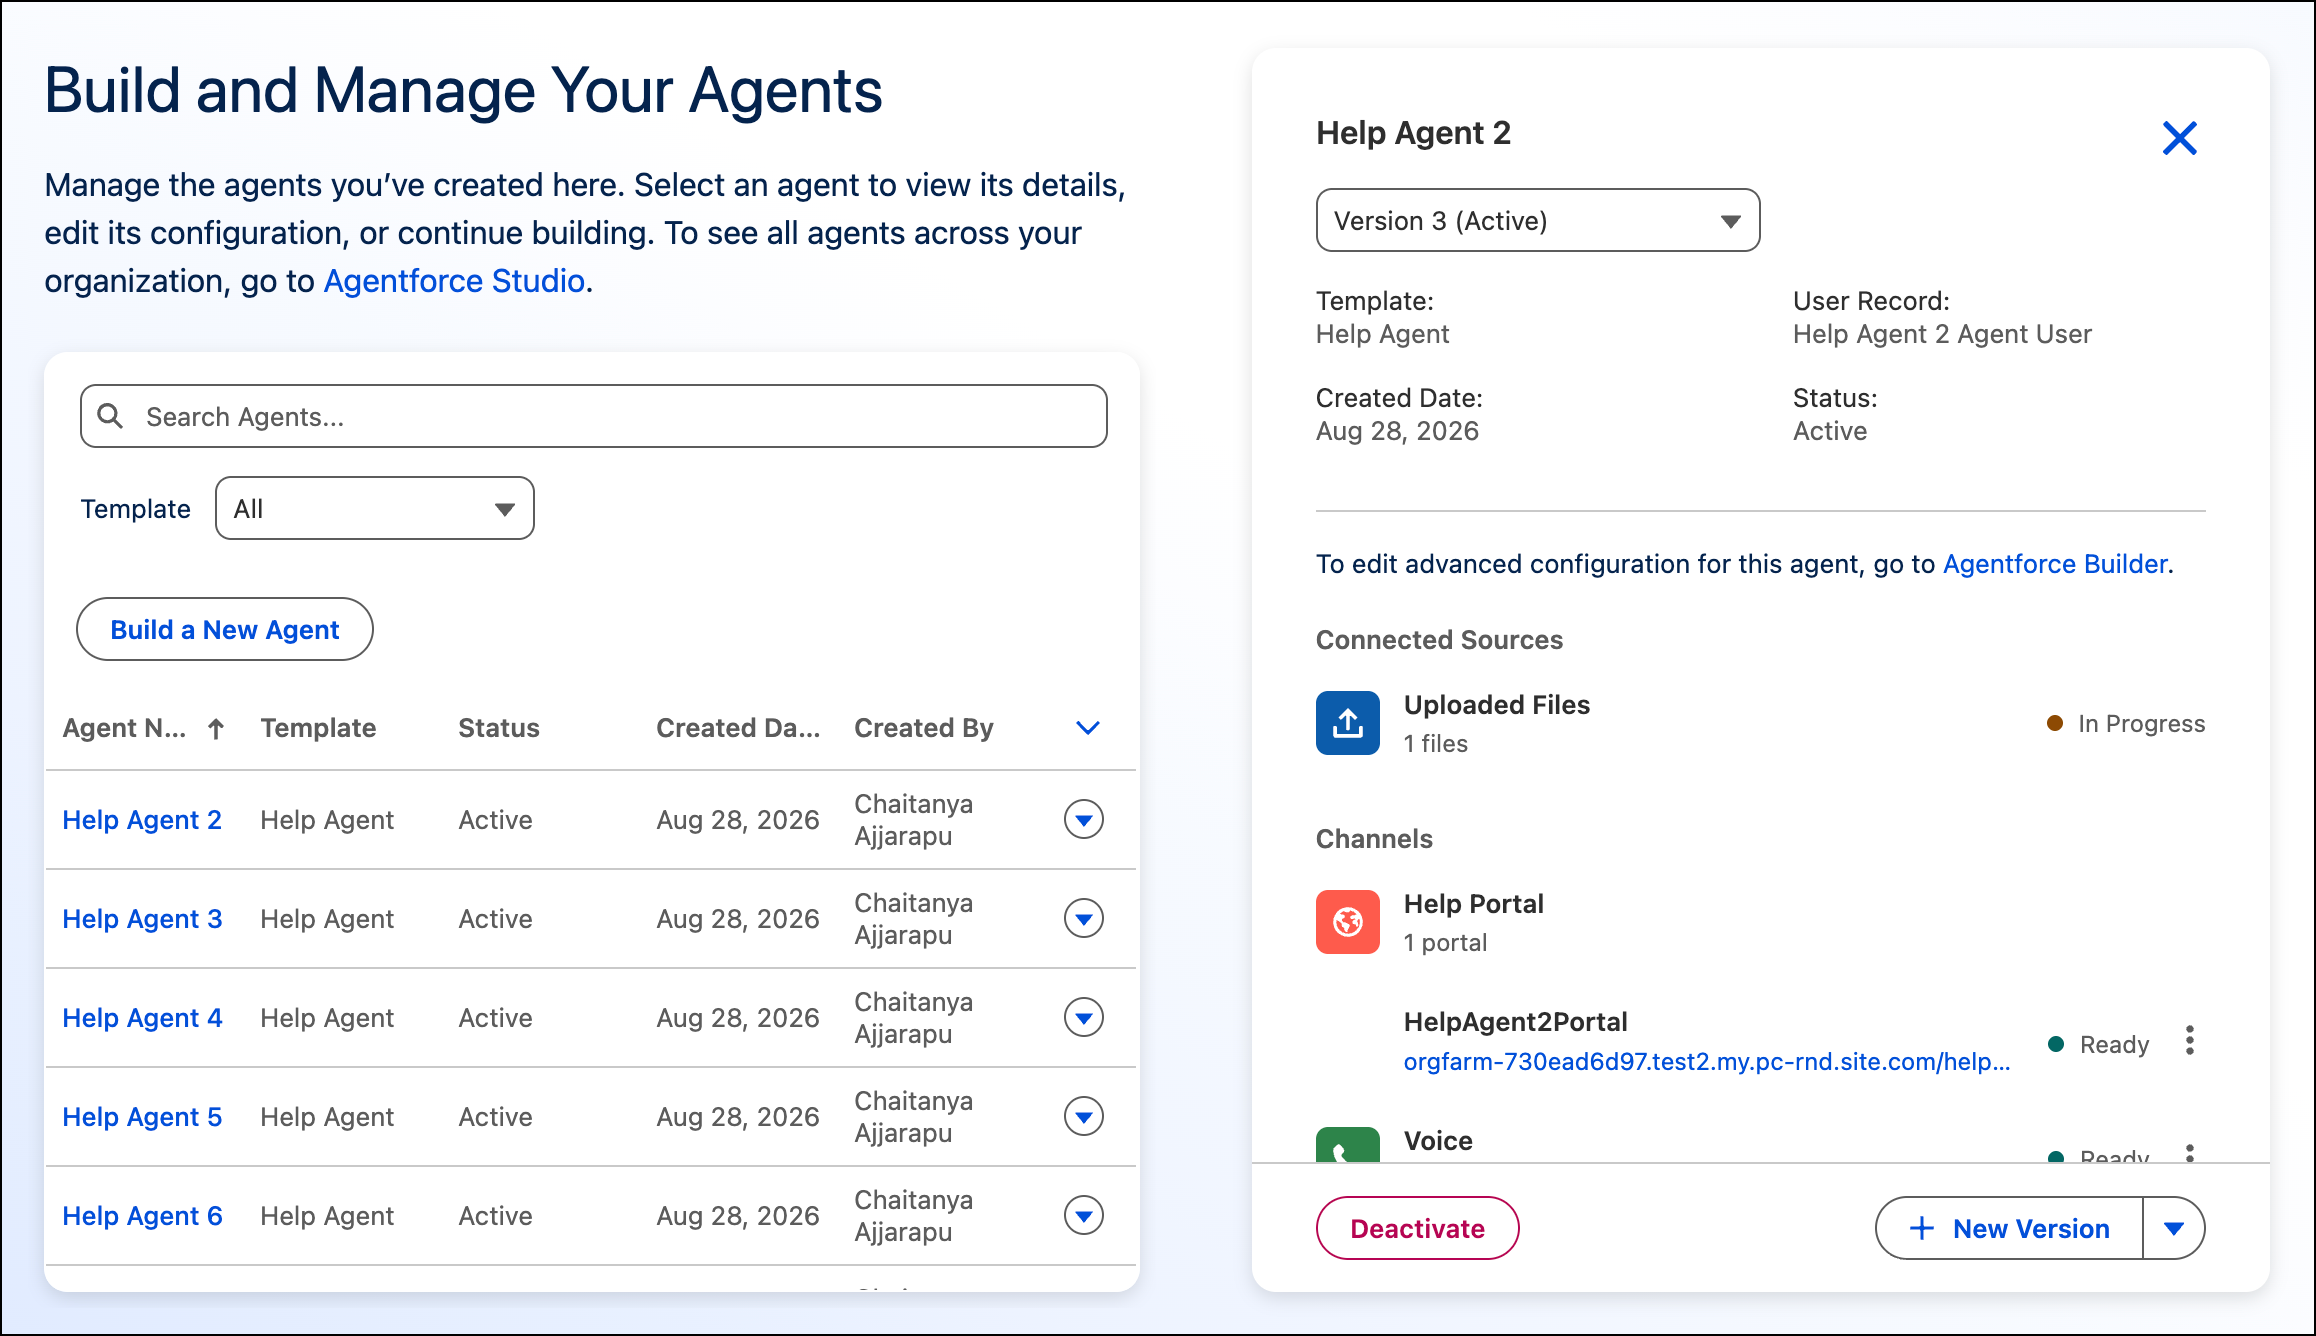The image size is (2316, 1336).
Task: Click the In Progress status text
Action: [2141, 723]
